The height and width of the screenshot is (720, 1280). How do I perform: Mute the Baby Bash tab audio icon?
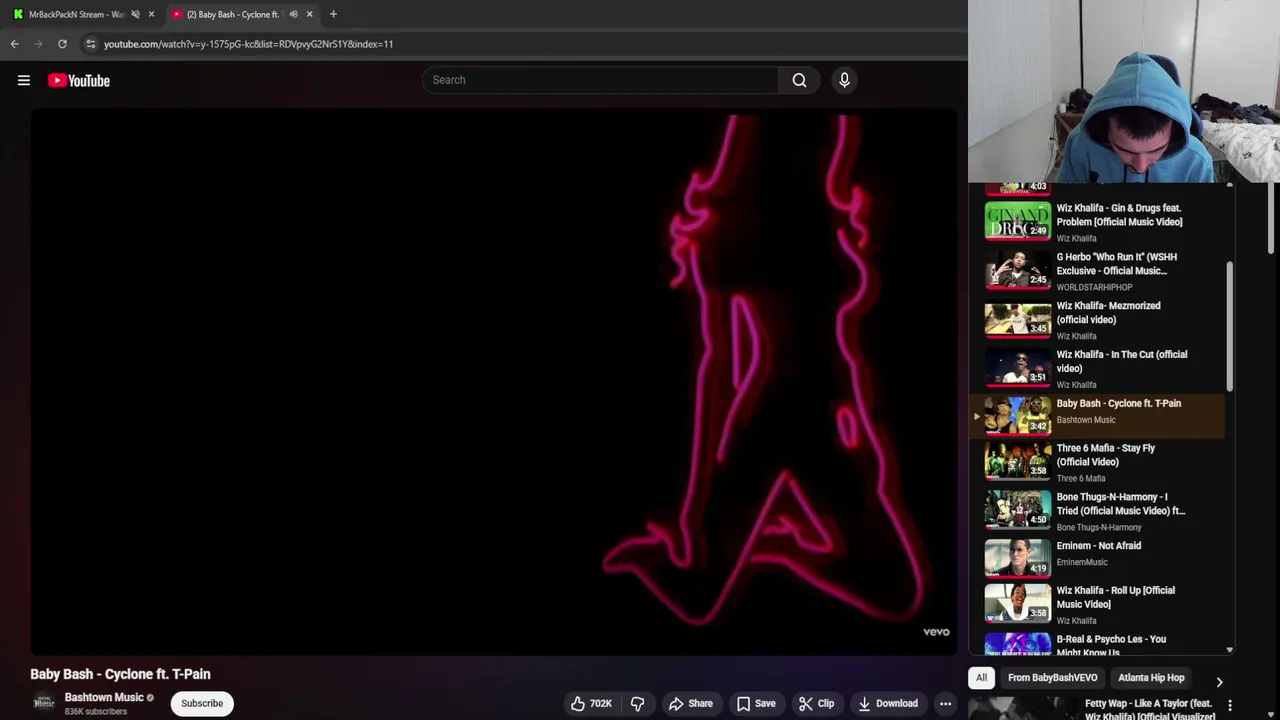293,14
